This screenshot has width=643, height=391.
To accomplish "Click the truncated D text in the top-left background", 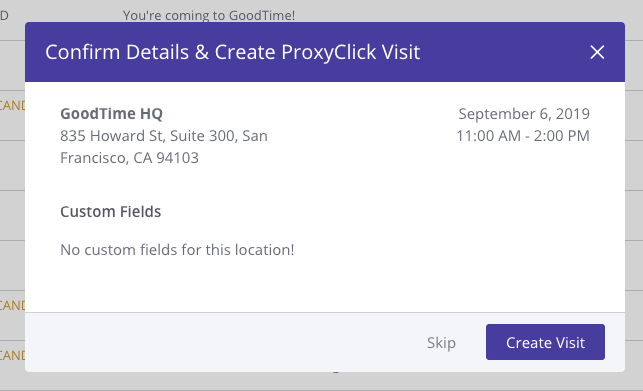I will 4,16.
